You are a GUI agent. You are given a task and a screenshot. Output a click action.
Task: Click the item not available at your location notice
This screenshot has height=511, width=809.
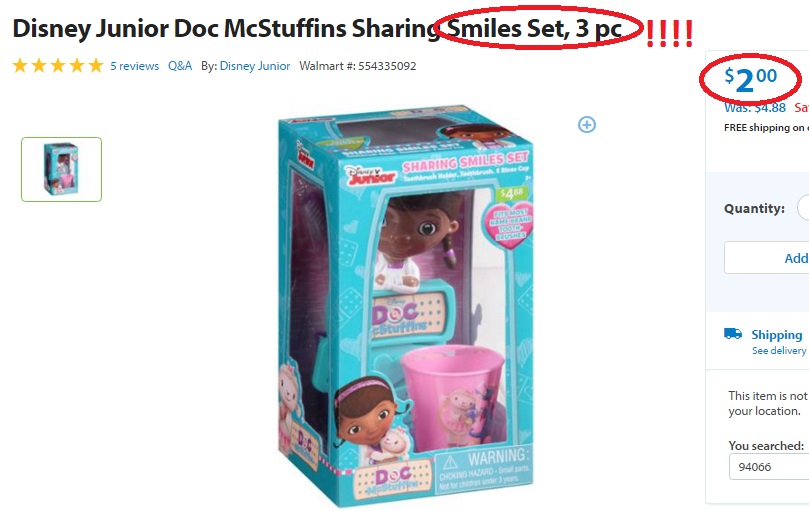coord(768,403)
